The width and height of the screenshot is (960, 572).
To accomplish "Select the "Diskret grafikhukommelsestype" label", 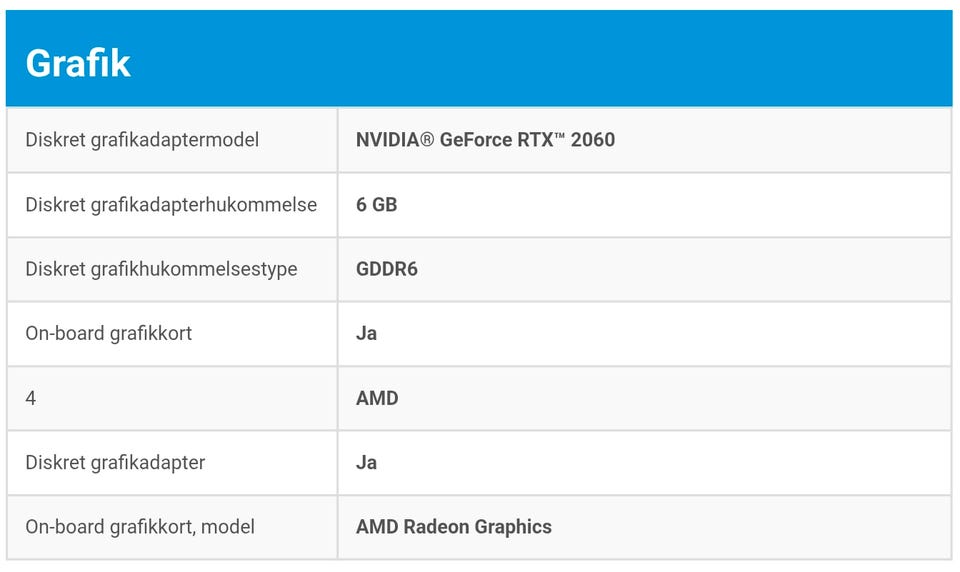I will point(161,269).
